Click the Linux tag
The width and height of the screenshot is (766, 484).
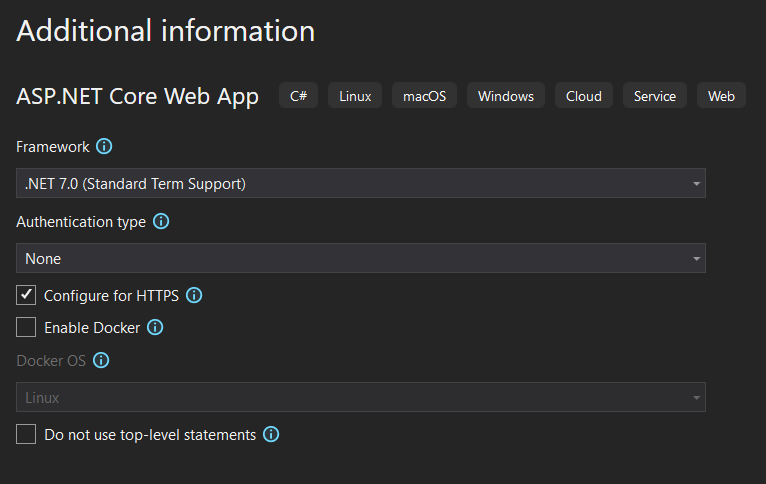point(355,96)
